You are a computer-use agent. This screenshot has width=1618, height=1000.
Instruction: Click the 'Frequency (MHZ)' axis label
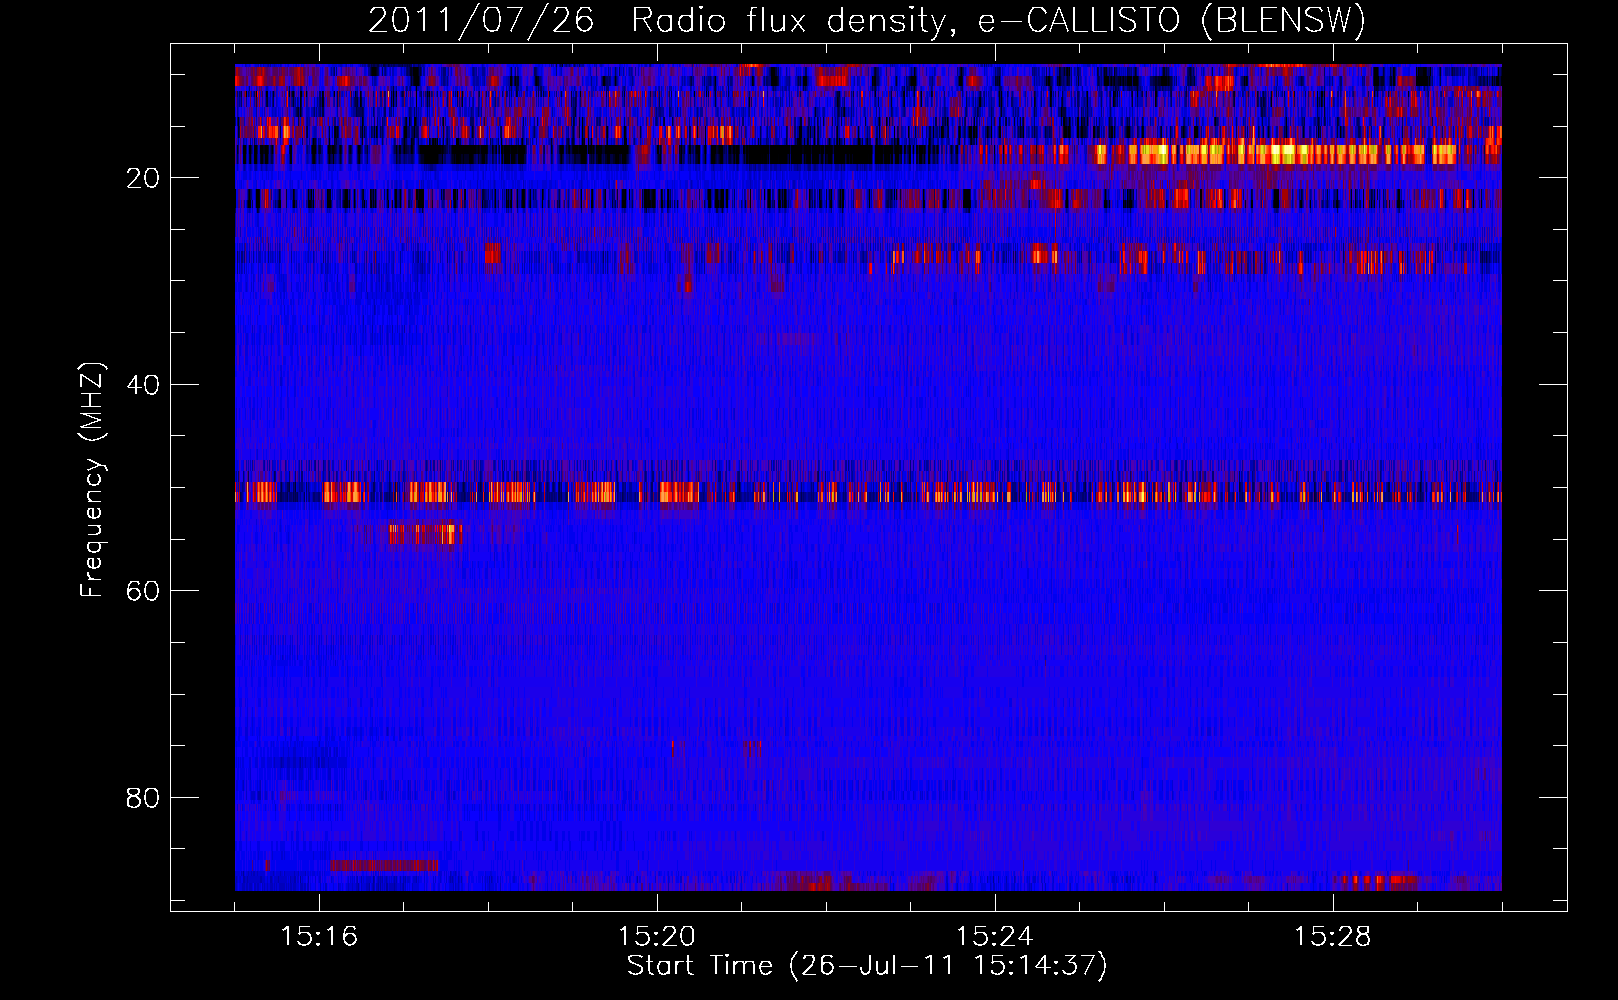point(92,481)
